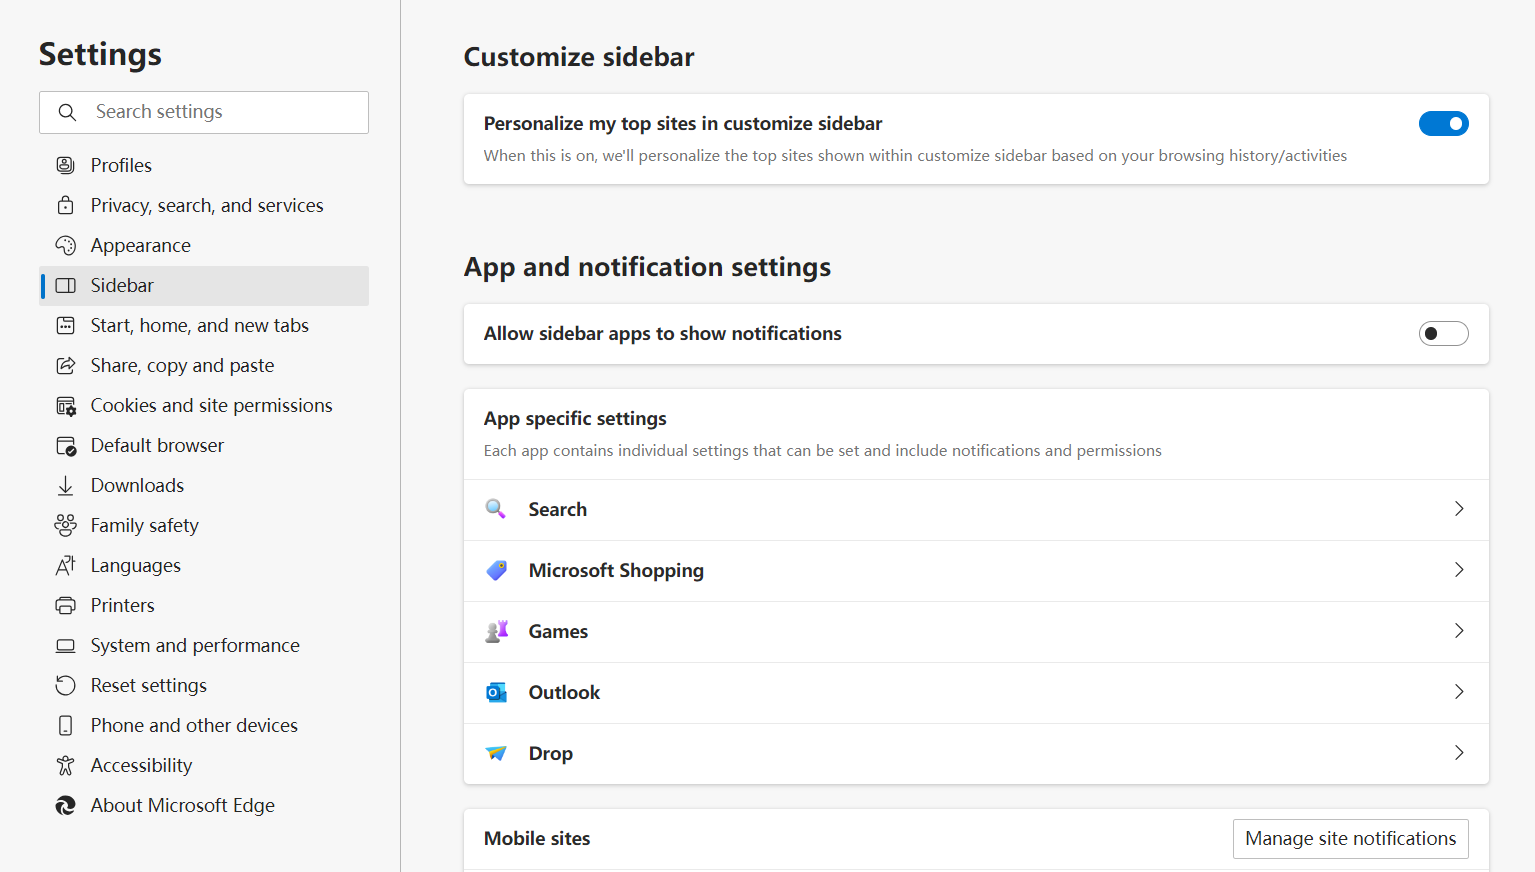
Task: Focus the Search settings input field
Action: point(204,112)
